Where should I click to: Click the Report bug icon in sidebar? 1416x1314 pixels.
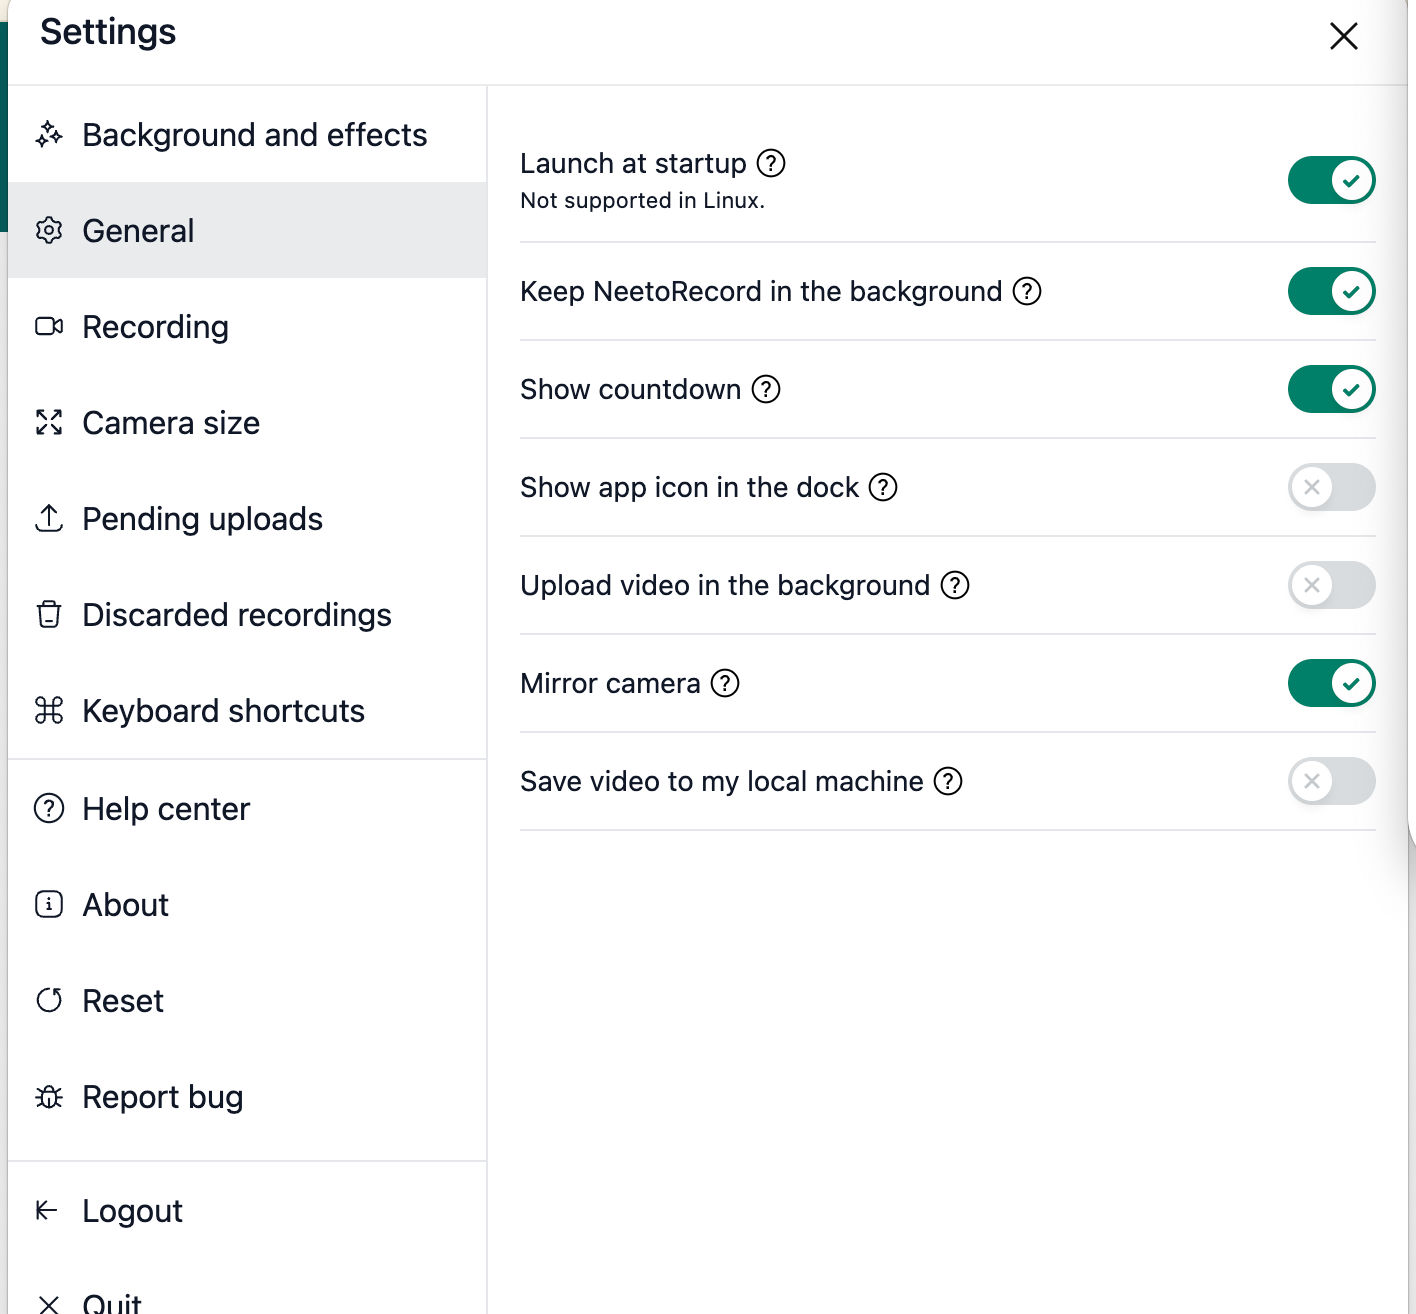[49, 1097]
